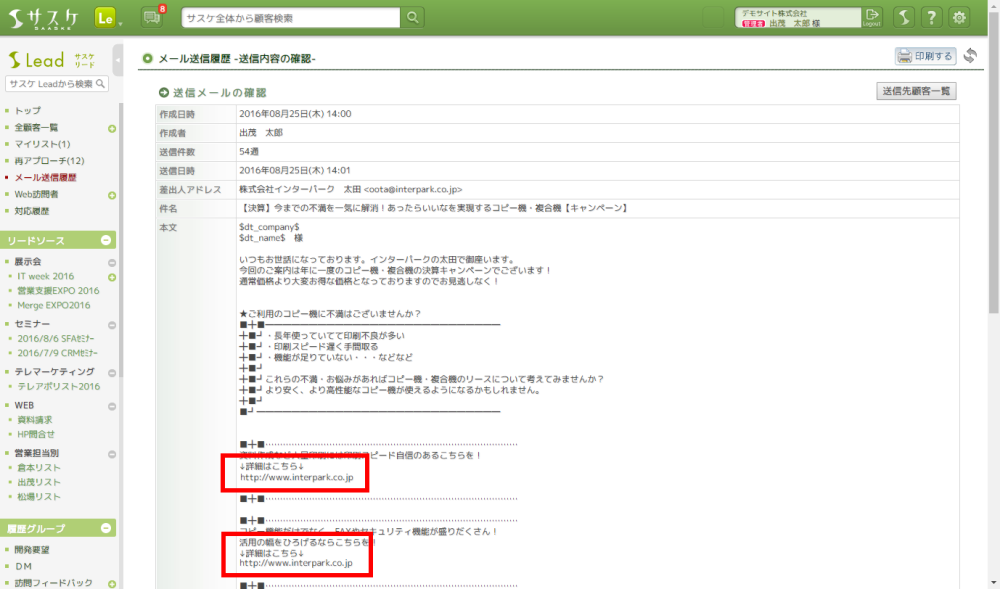Click the 送信先顧客一覧 button
1000x589 pixels.
coord(916,91)
